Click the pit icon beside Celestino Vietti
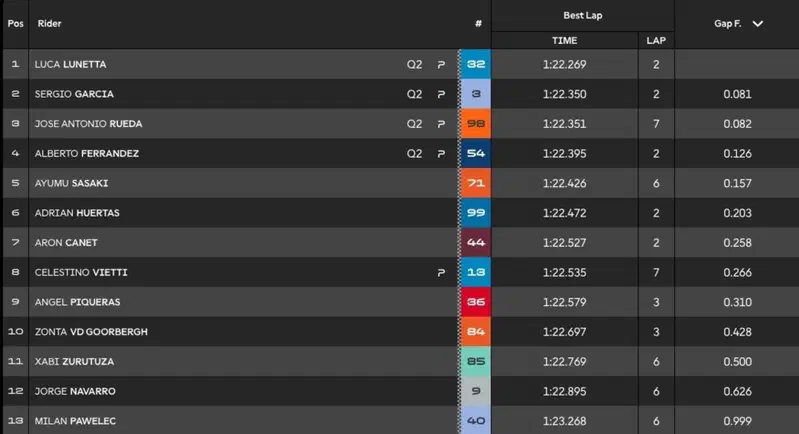The width and height of the screenshot is (799, 434). [x=441, y=273]
